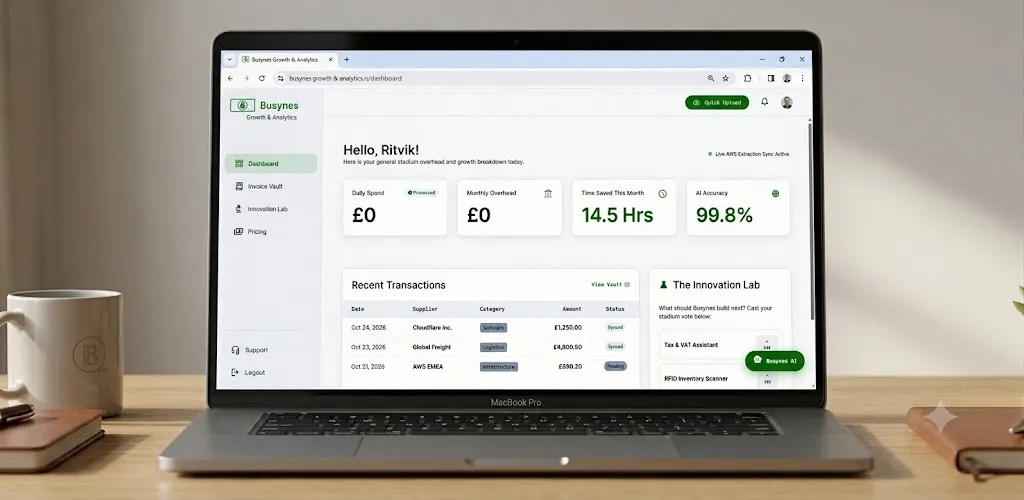Open the browser profile avatar

click(x=787, y=78)
